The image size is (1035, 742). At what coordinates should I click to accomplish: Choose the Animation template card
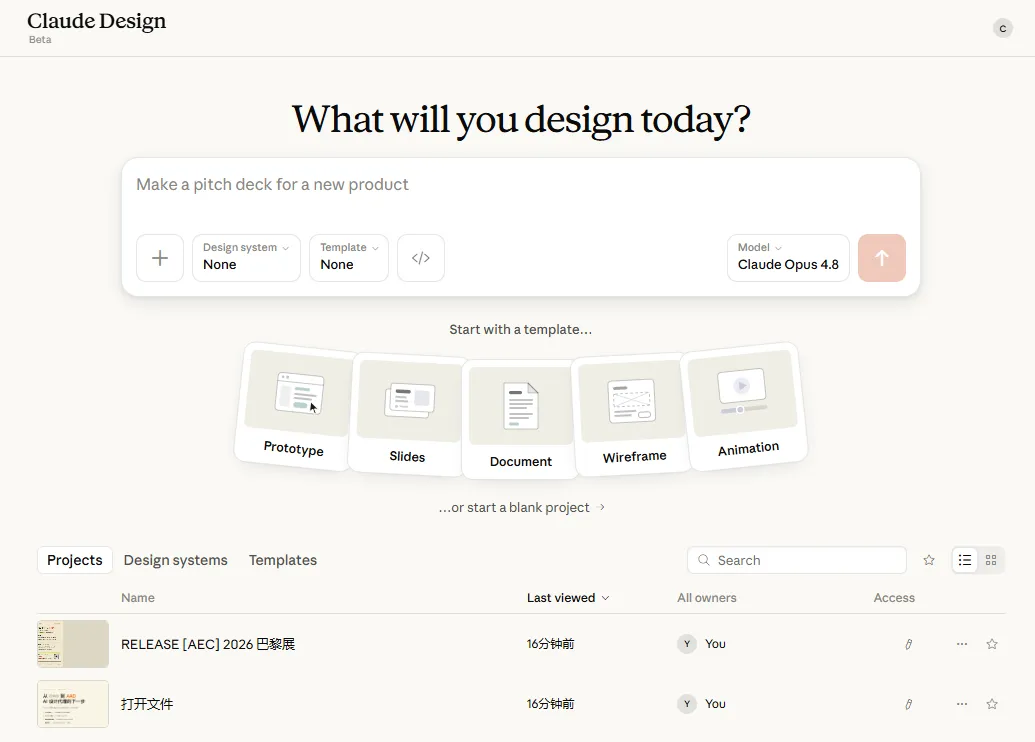pos(746,406)
